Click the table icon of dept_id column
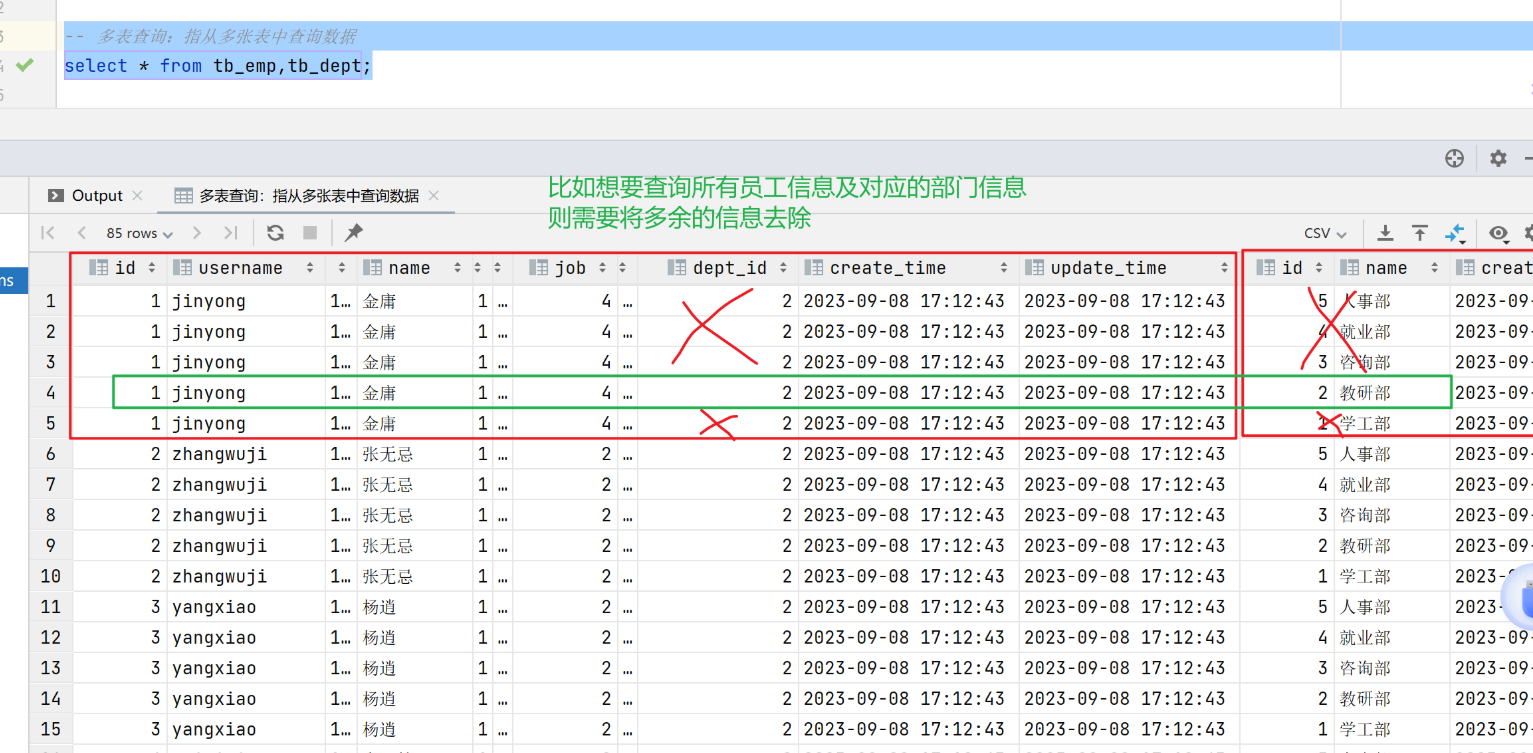 pyautogui.click(x=676, y=268)
